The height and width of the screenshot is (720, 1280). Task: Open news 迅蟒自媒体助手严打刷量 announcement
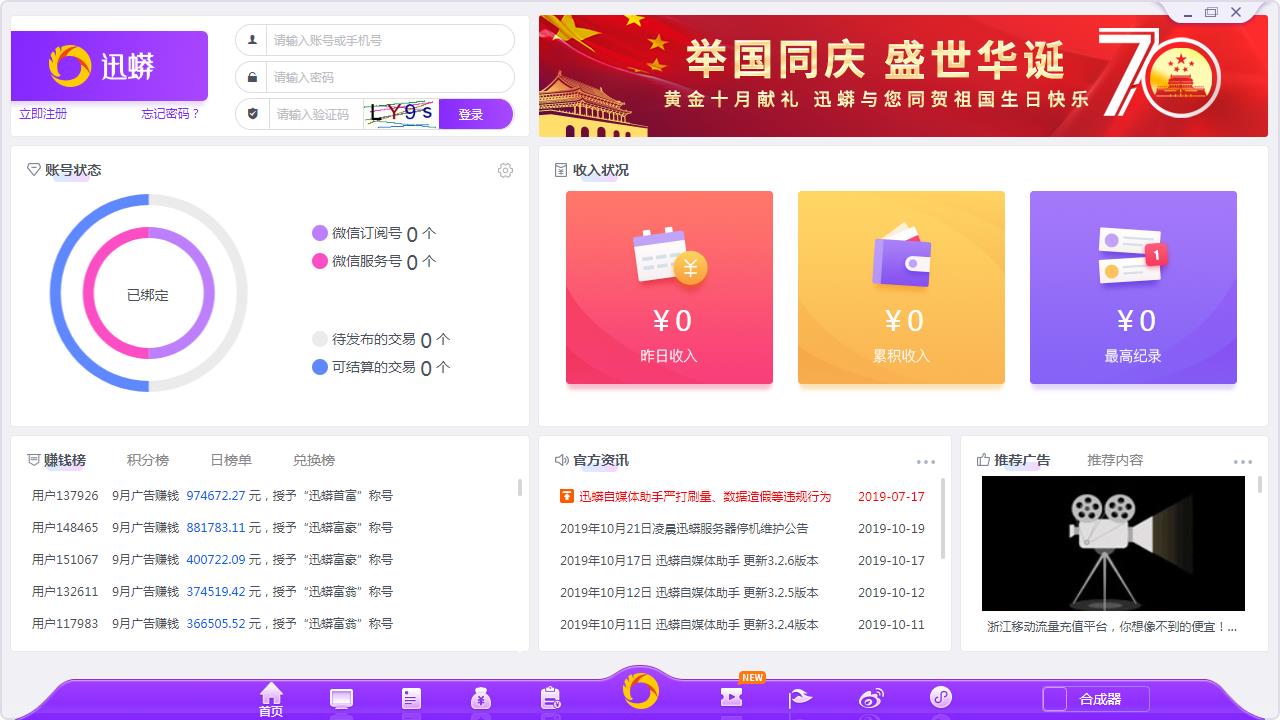pos(705,496)
